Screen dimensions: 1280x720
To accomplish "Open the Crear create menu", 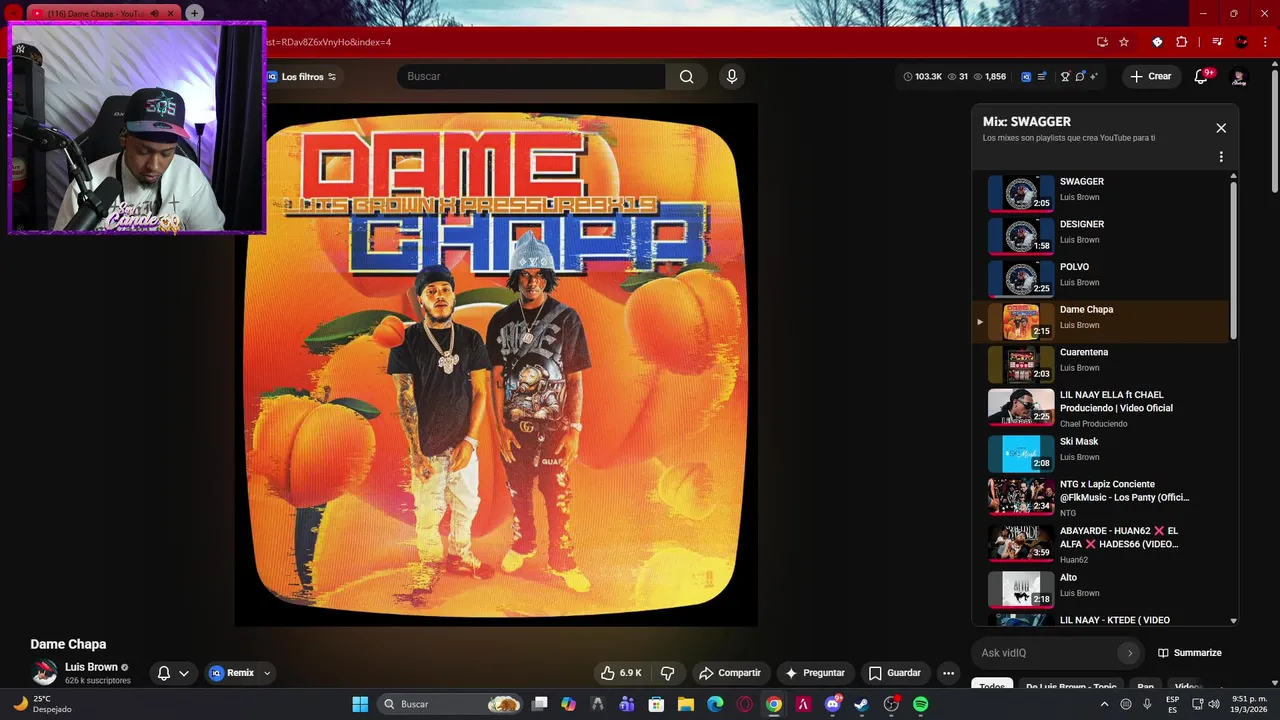I will coord(1150,77).
